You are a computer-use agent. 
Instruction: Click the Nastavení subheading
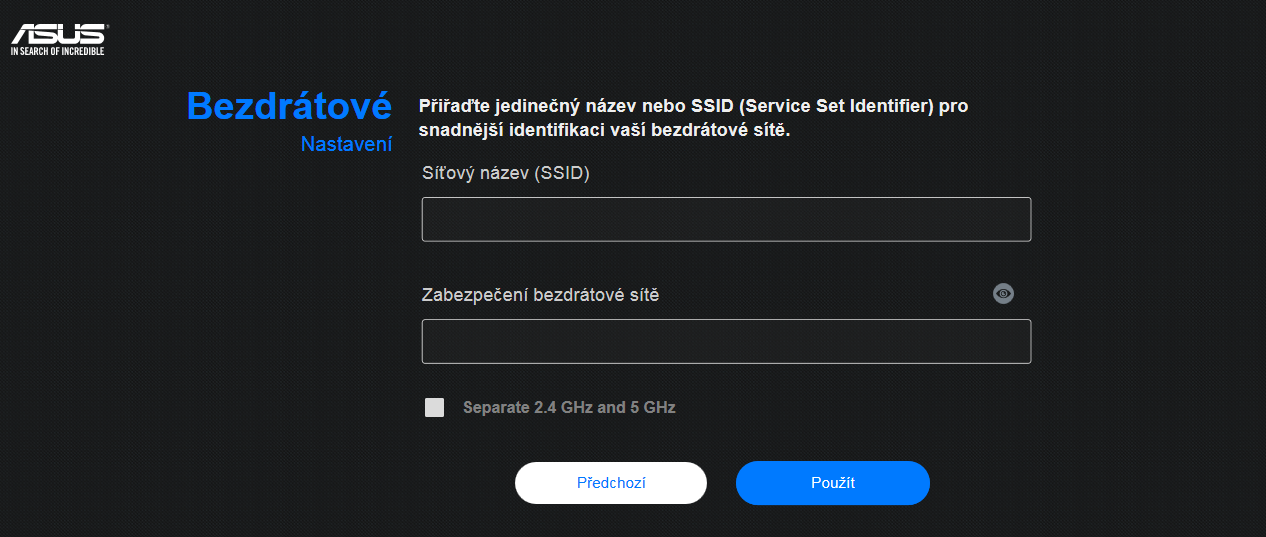(x=346, y=145)
